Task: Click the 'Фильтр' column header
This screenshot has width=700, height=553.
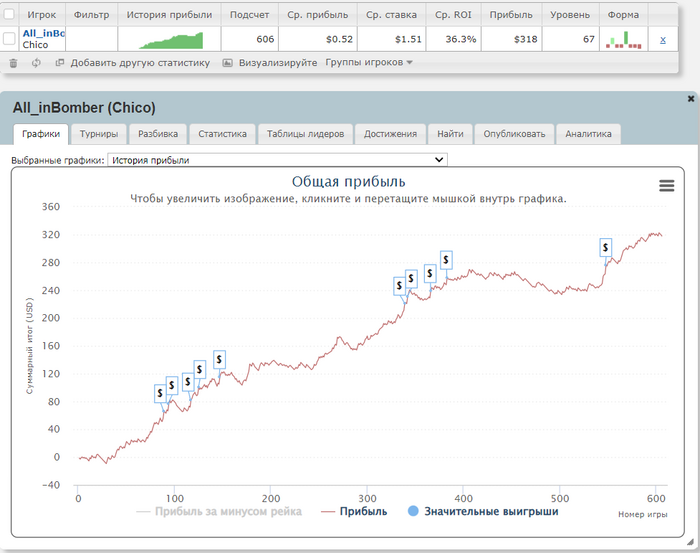Action: click(x=92, y=15)
